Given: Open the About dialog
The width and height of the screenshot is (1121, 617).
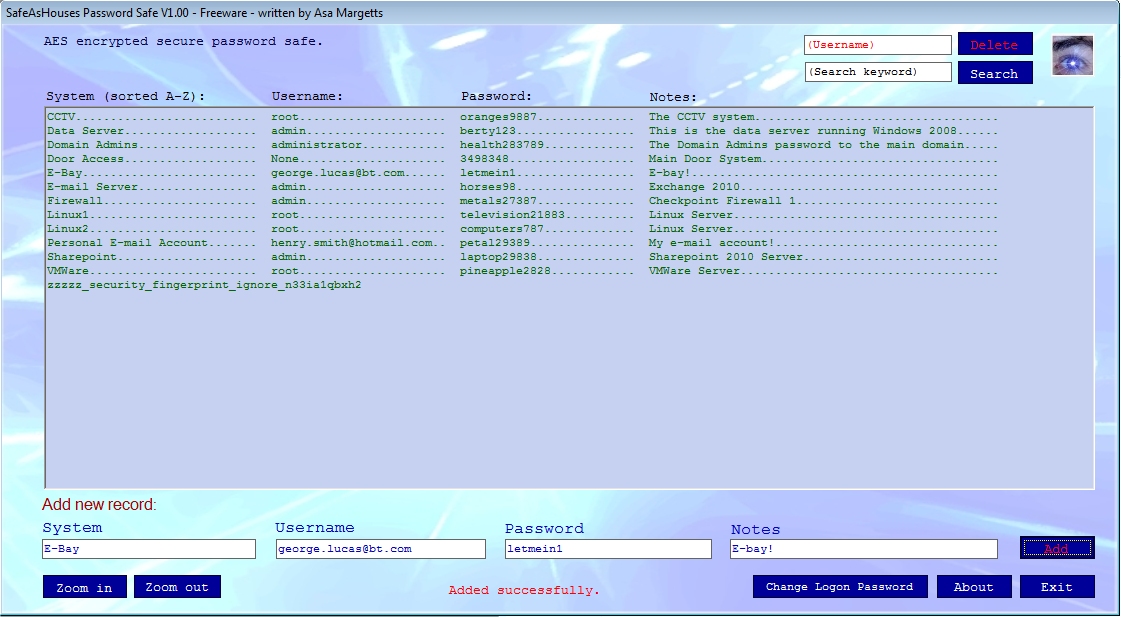Looking at the screenshot, I should (974, 587).
